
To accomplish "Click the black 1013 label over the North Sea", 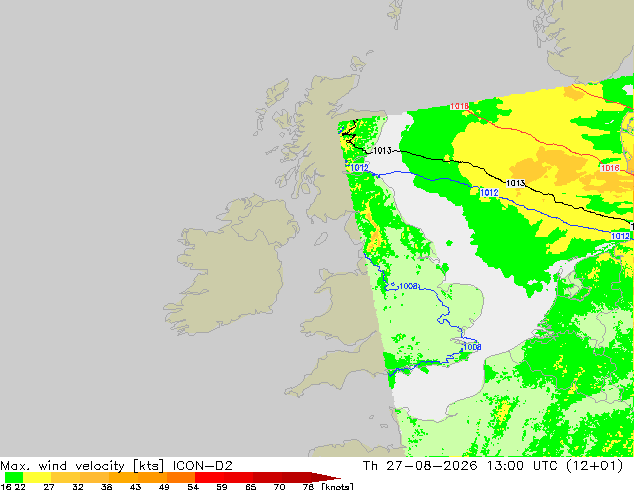I will pyautogui.click(x=516, y=183).
